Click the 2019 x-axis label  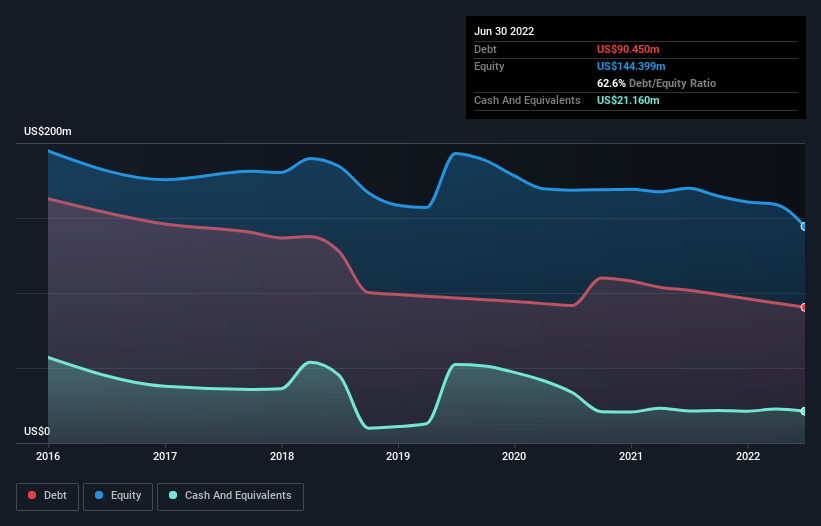click(x=398, y=456)
